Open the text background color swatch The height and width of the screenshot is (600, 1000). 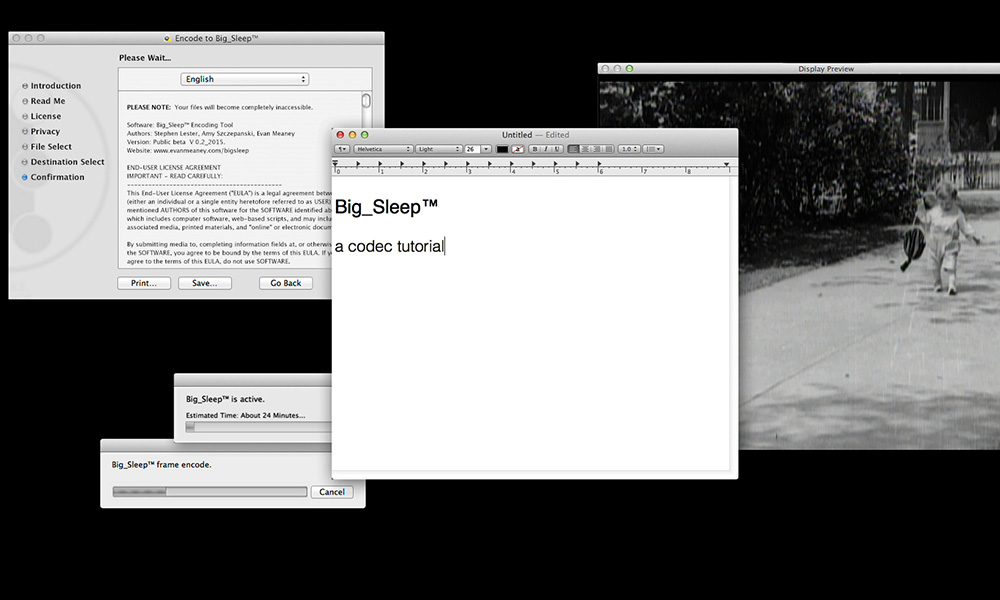518,149
